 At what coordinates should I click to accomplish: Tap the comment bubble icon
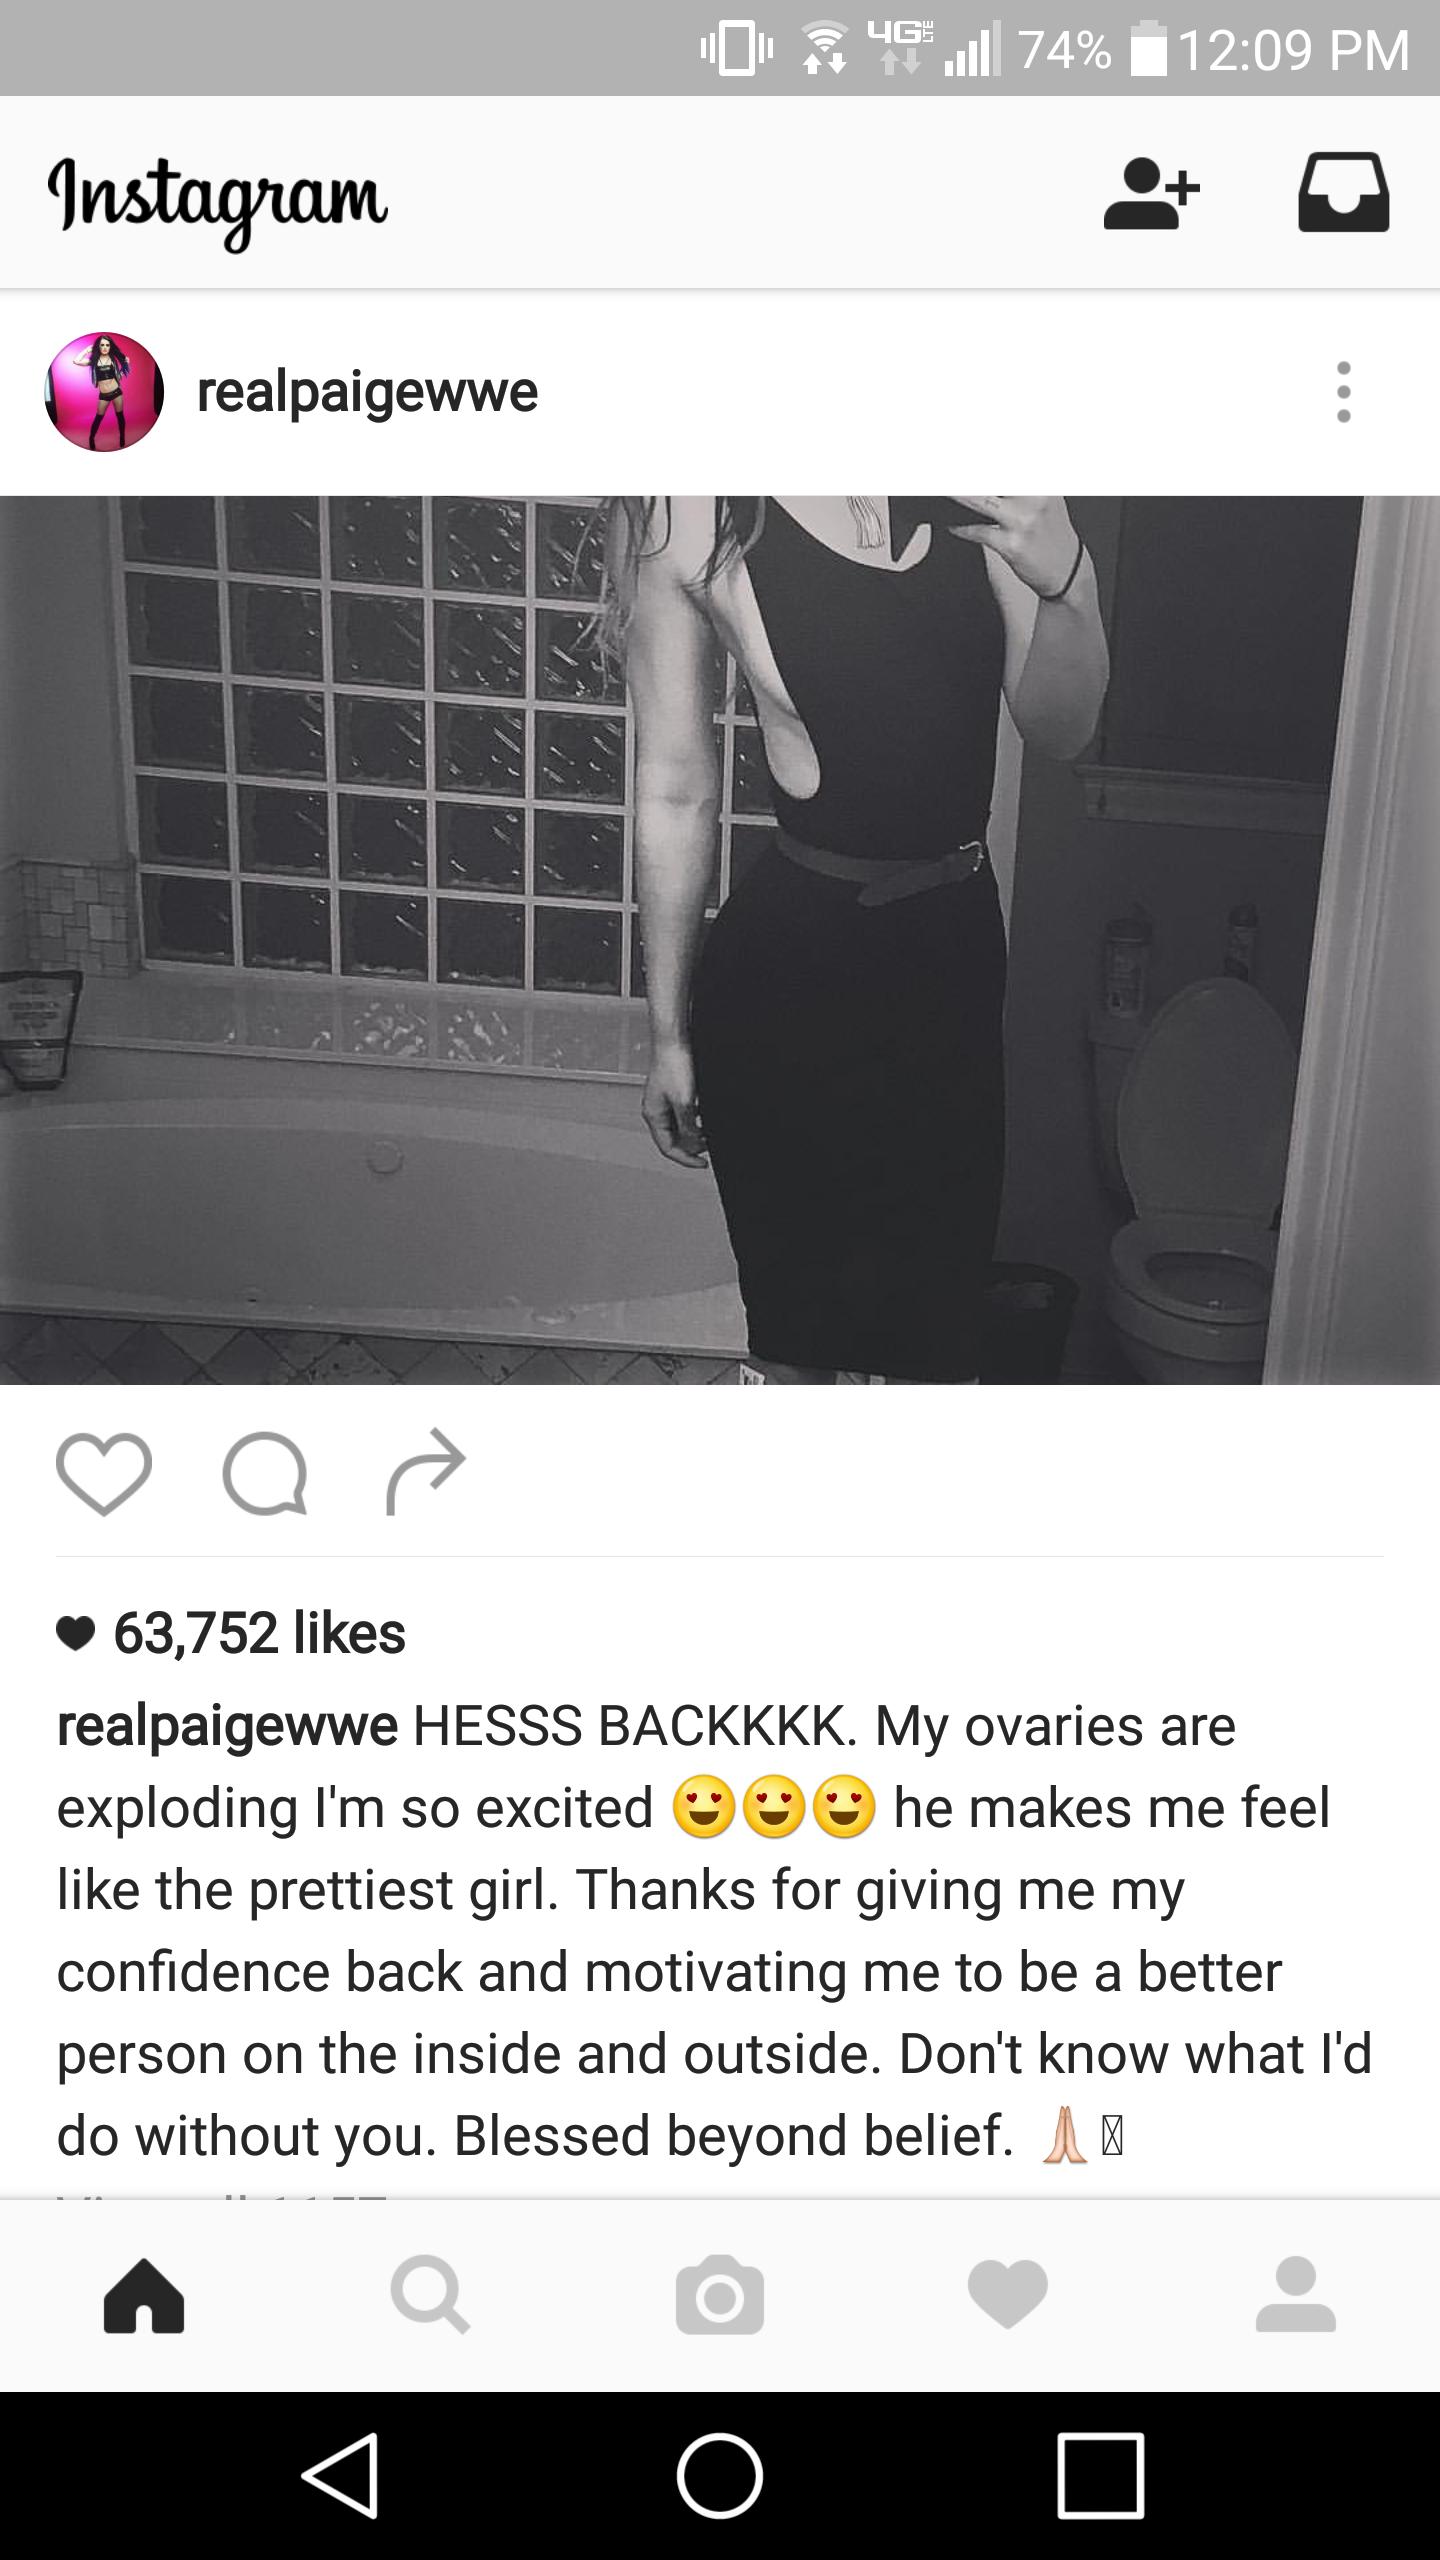[x=265, y=1474]
